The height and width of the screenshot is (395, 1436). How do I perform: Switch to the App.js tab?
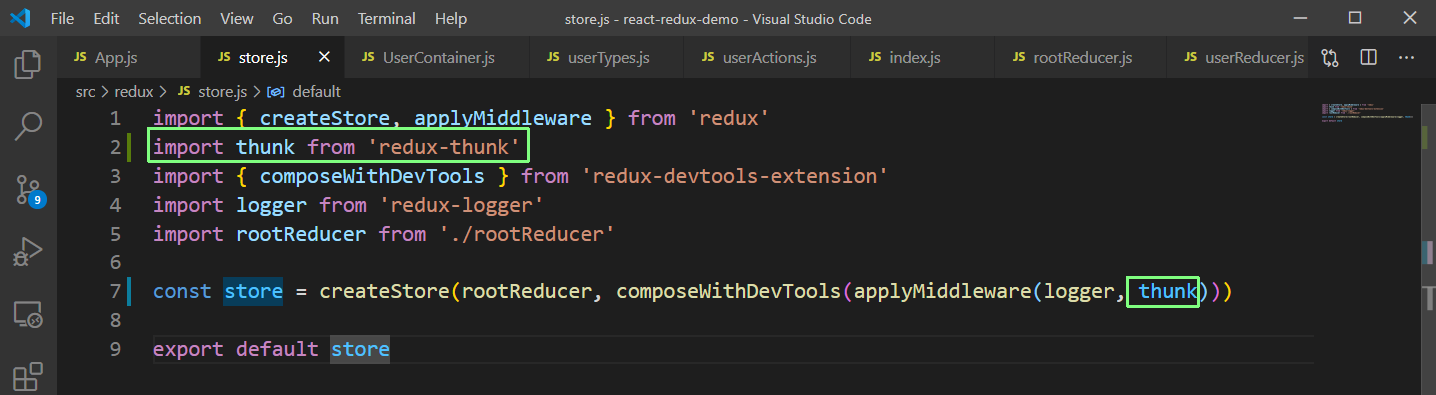[128, 58]
